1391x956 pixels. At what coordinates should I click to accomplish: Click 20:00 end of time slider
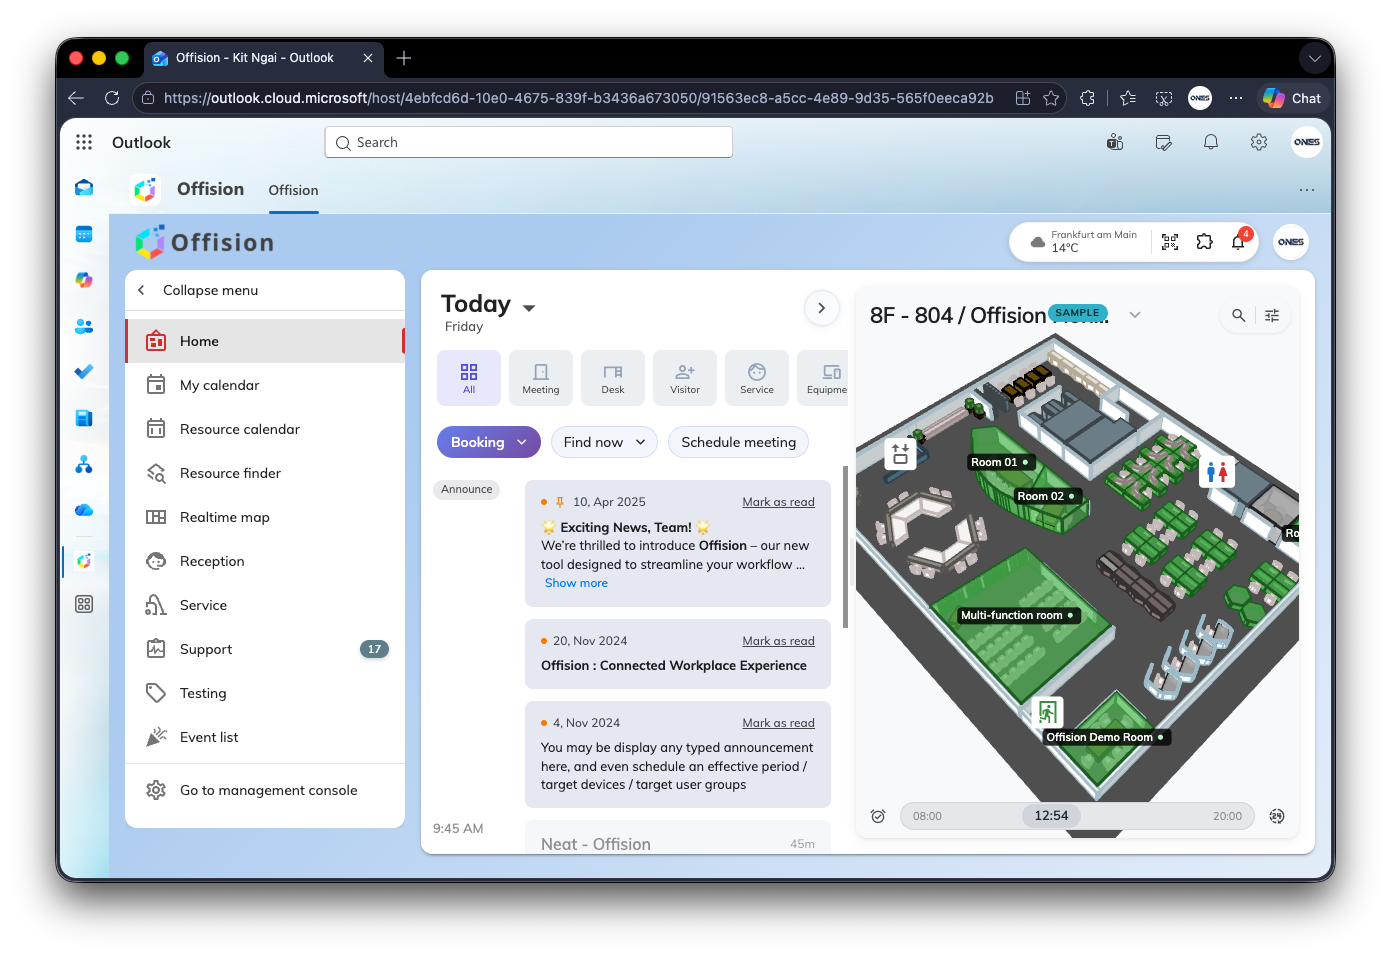pyautogui.click(x=1227, y=816)
